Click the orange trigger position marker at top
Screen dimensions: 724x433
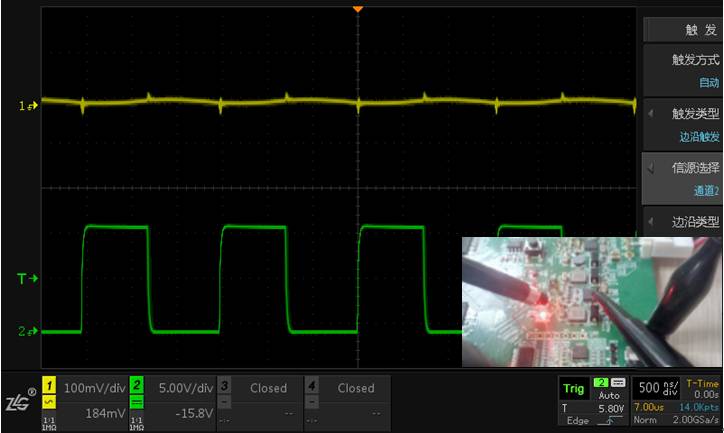[x=358, y=8]
